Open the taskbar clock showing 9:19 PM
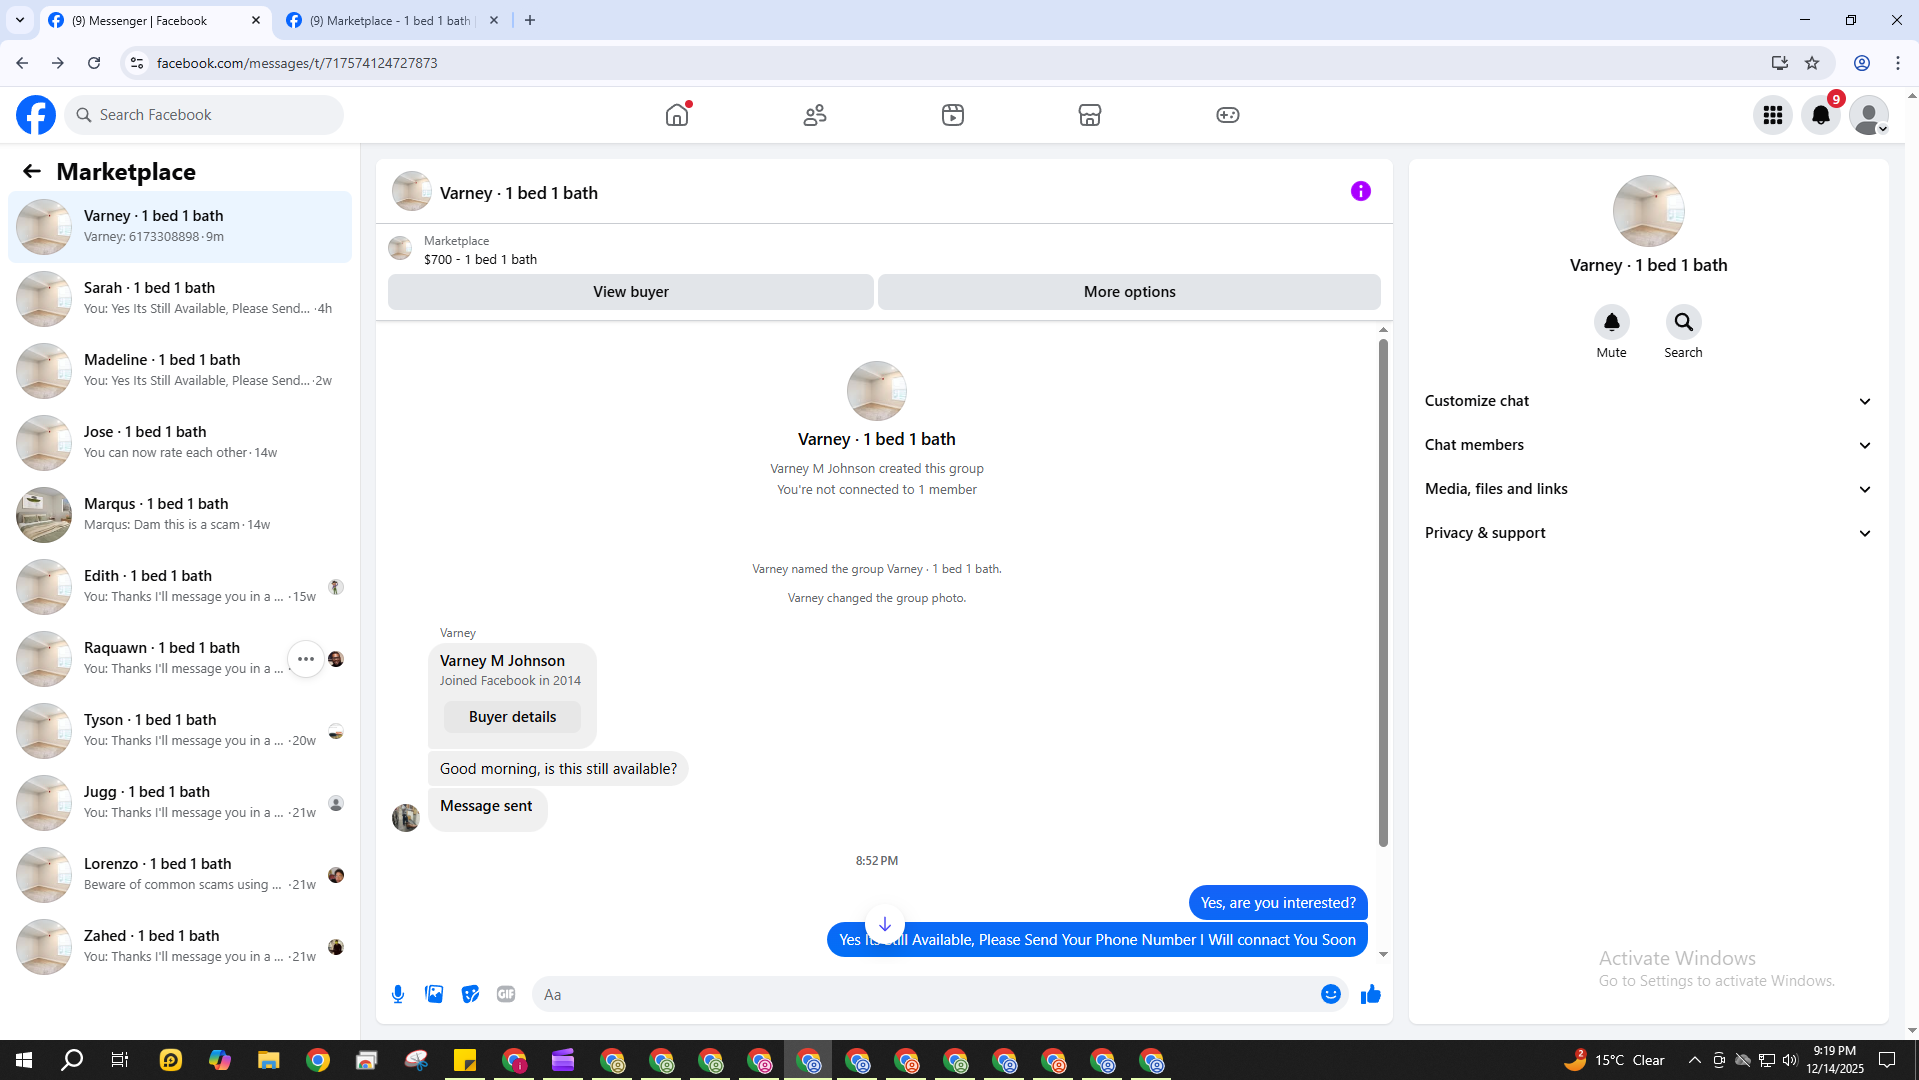This screenshot has width=1919, height=1080. [x=1835, y=1060]
